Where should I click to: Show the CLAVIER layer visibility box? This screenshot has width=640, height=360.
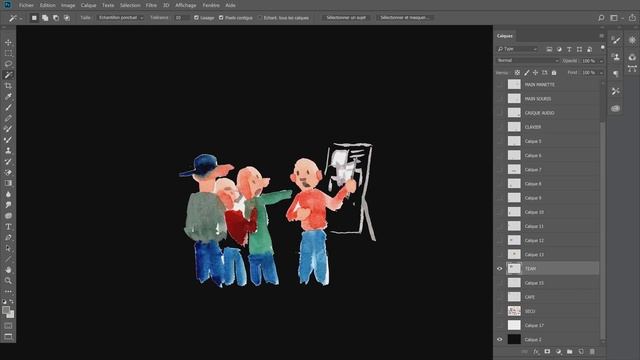500,127
